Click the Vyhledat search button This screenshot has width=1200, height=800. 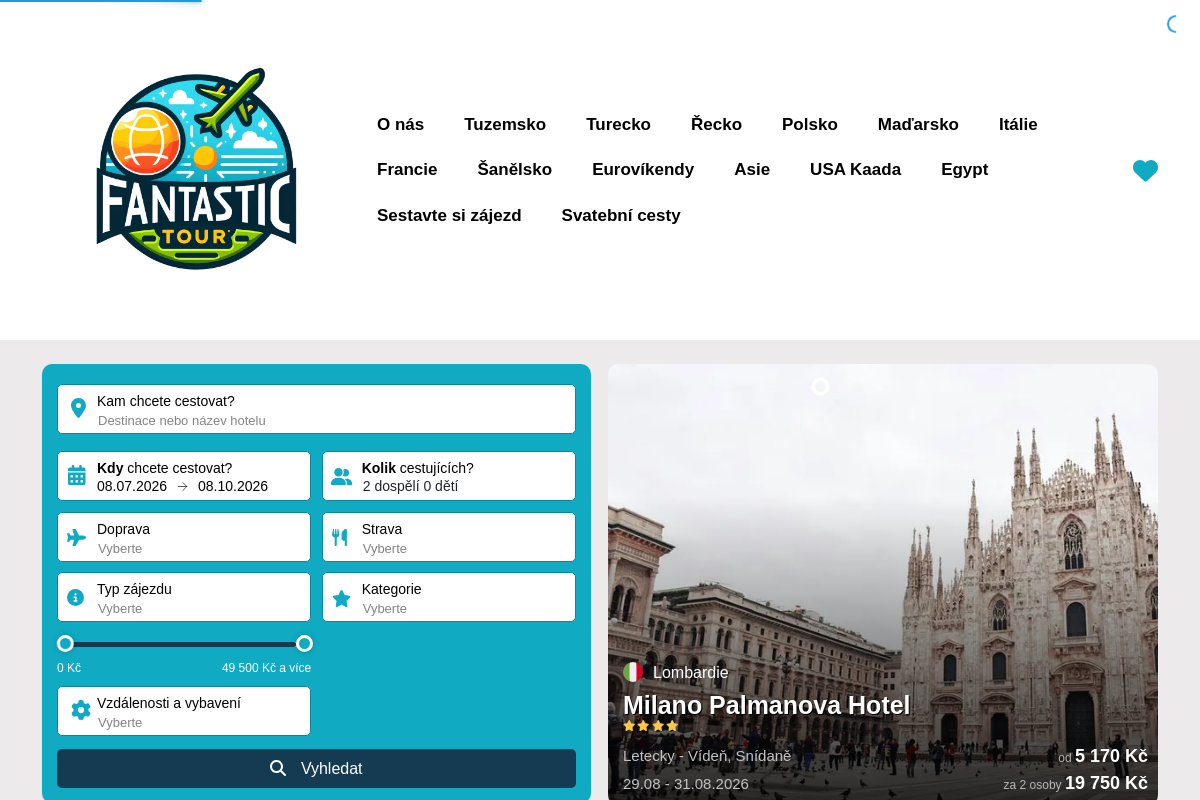(316, 768)
